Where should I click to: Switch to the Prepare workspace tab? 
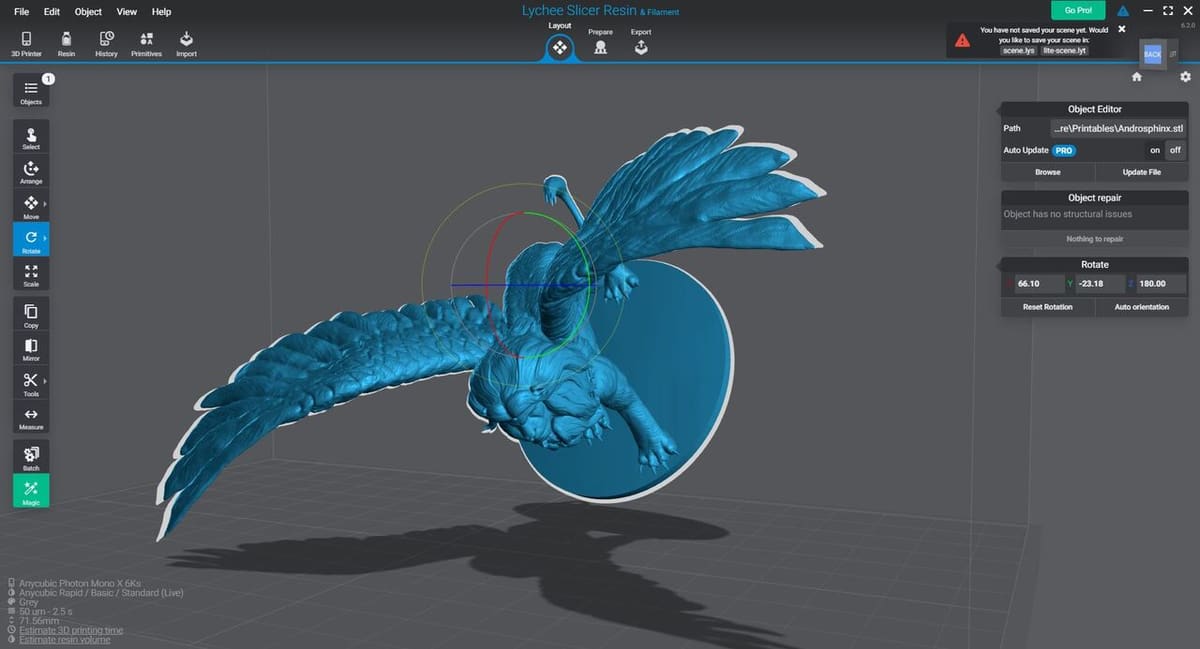(x=600, y=42)
